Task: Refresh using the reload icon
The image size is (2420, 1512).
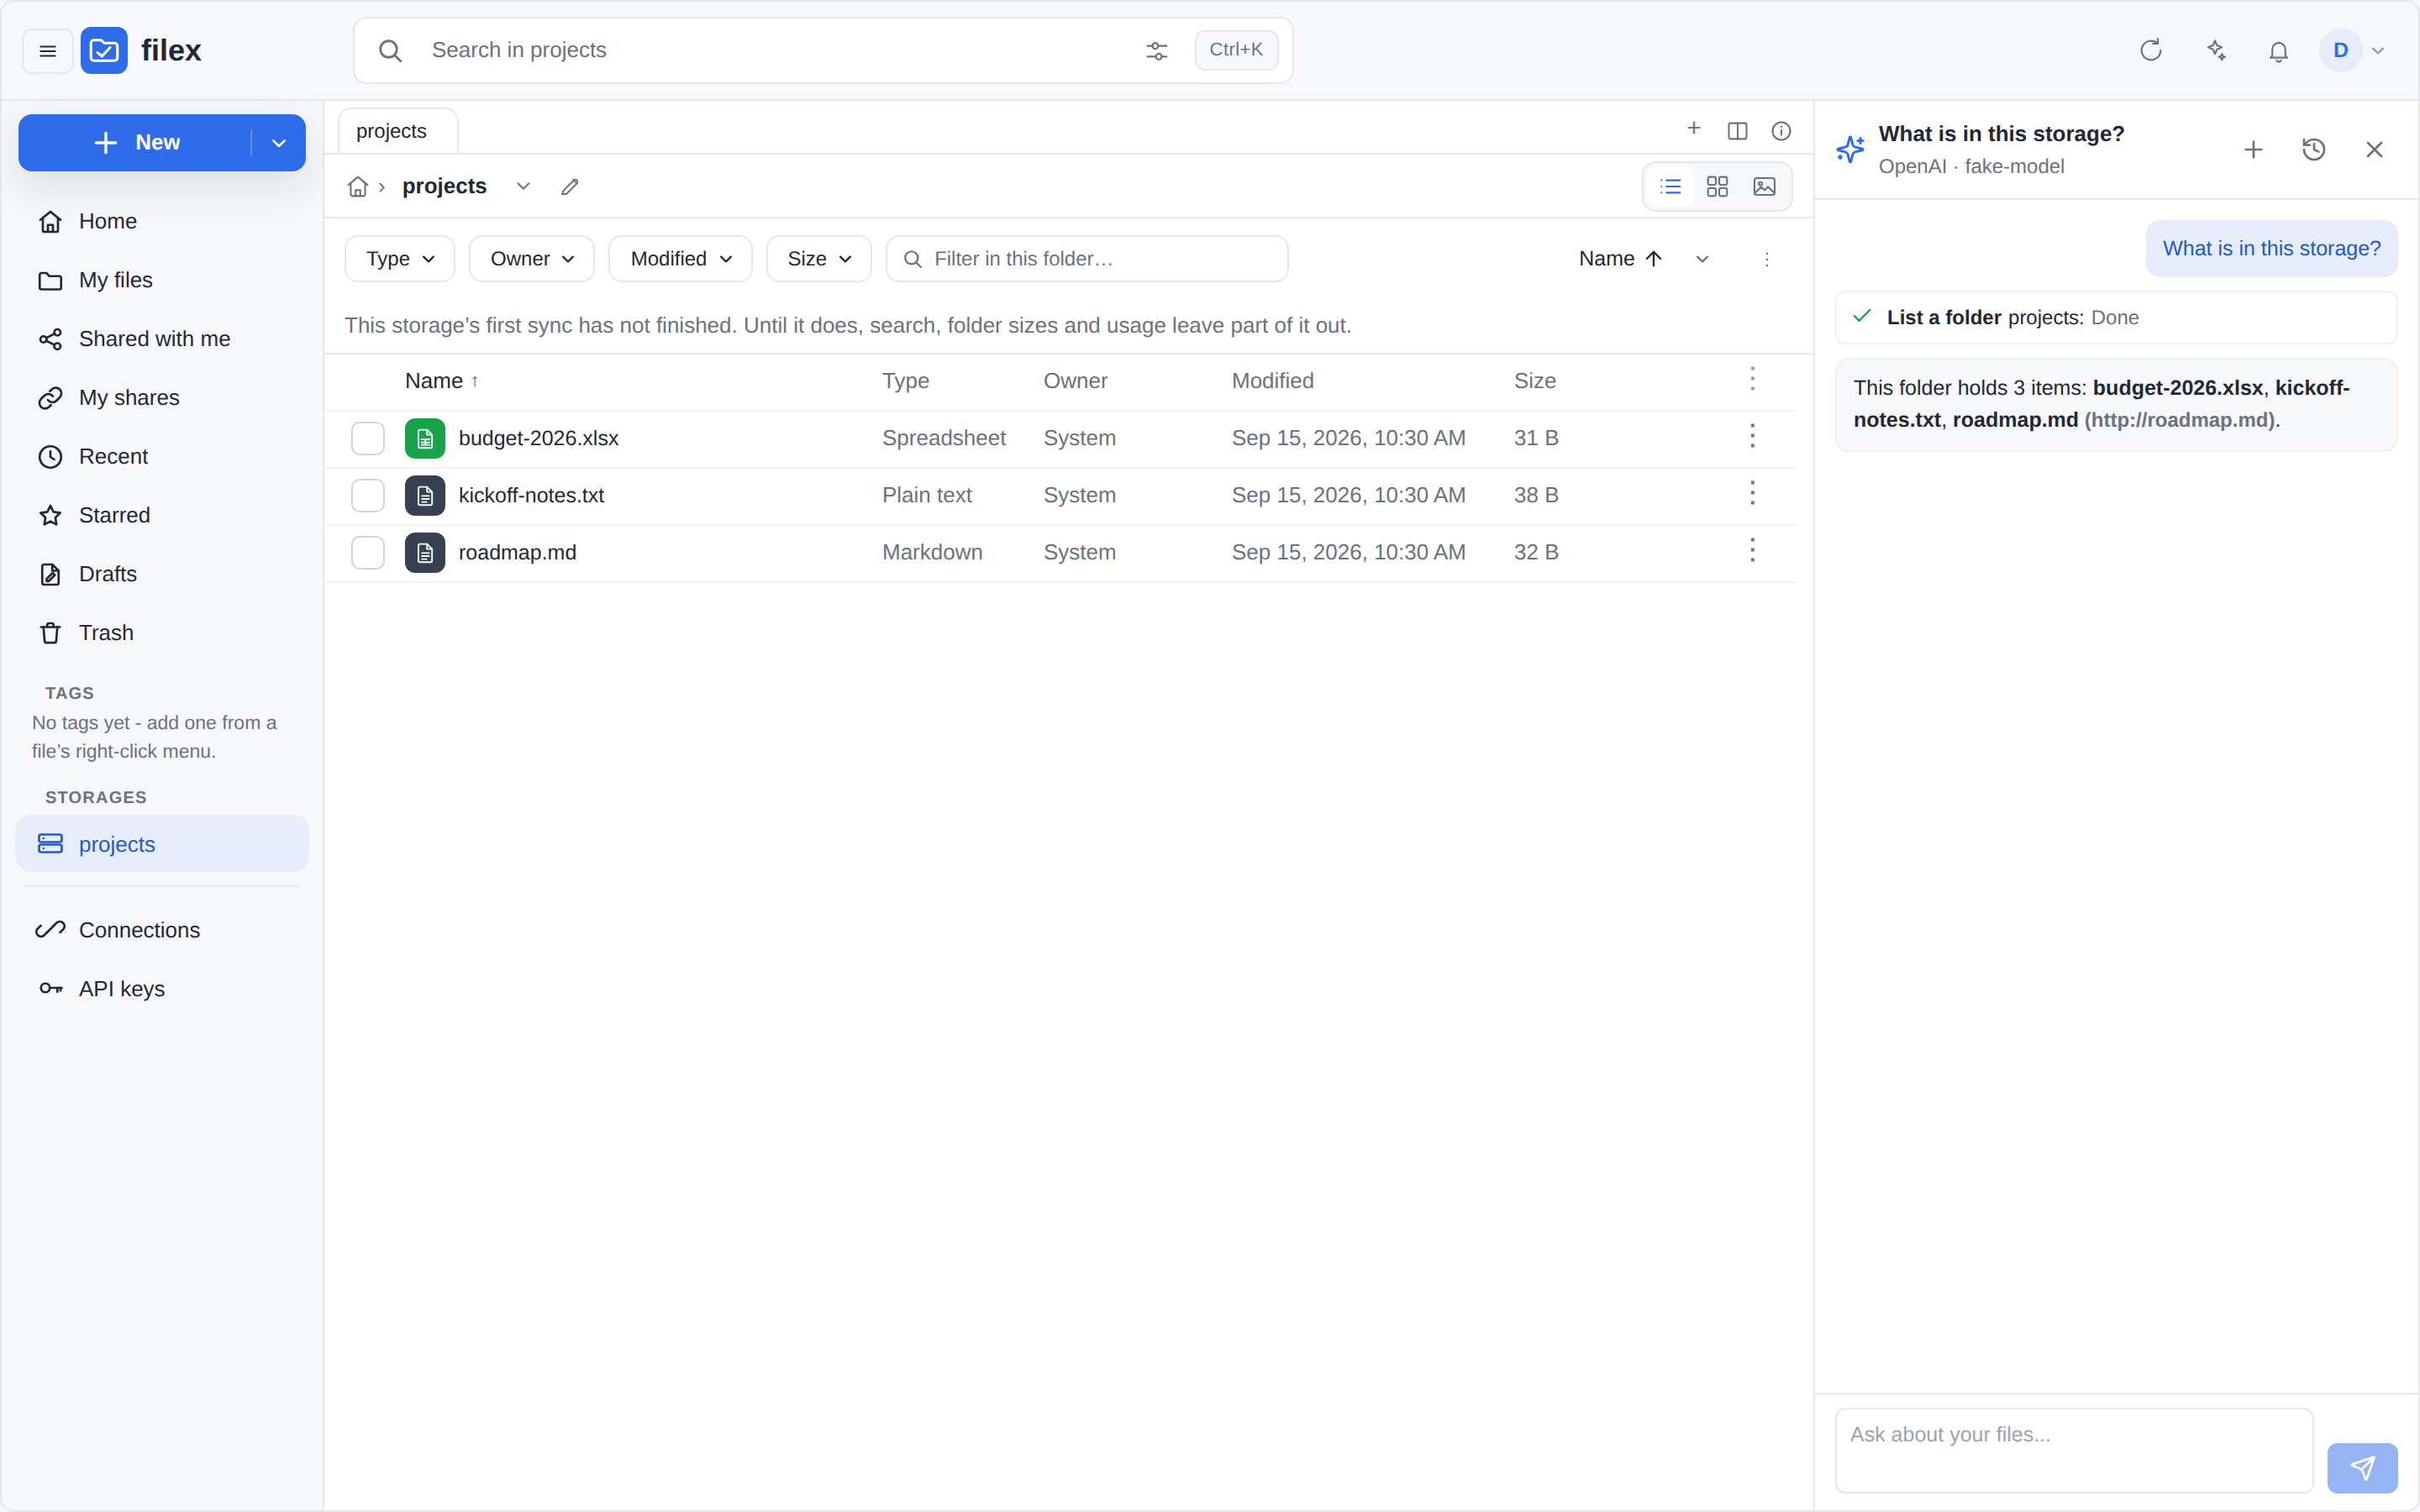Action: coord(2150,50)
